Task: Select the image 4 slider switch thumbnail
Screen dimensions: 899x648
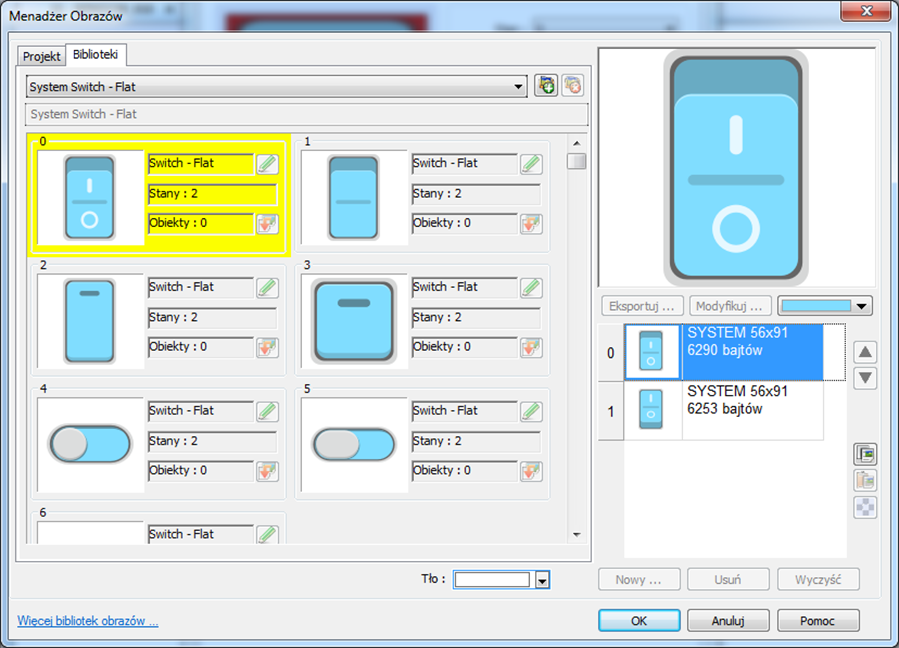Action: 90,445
